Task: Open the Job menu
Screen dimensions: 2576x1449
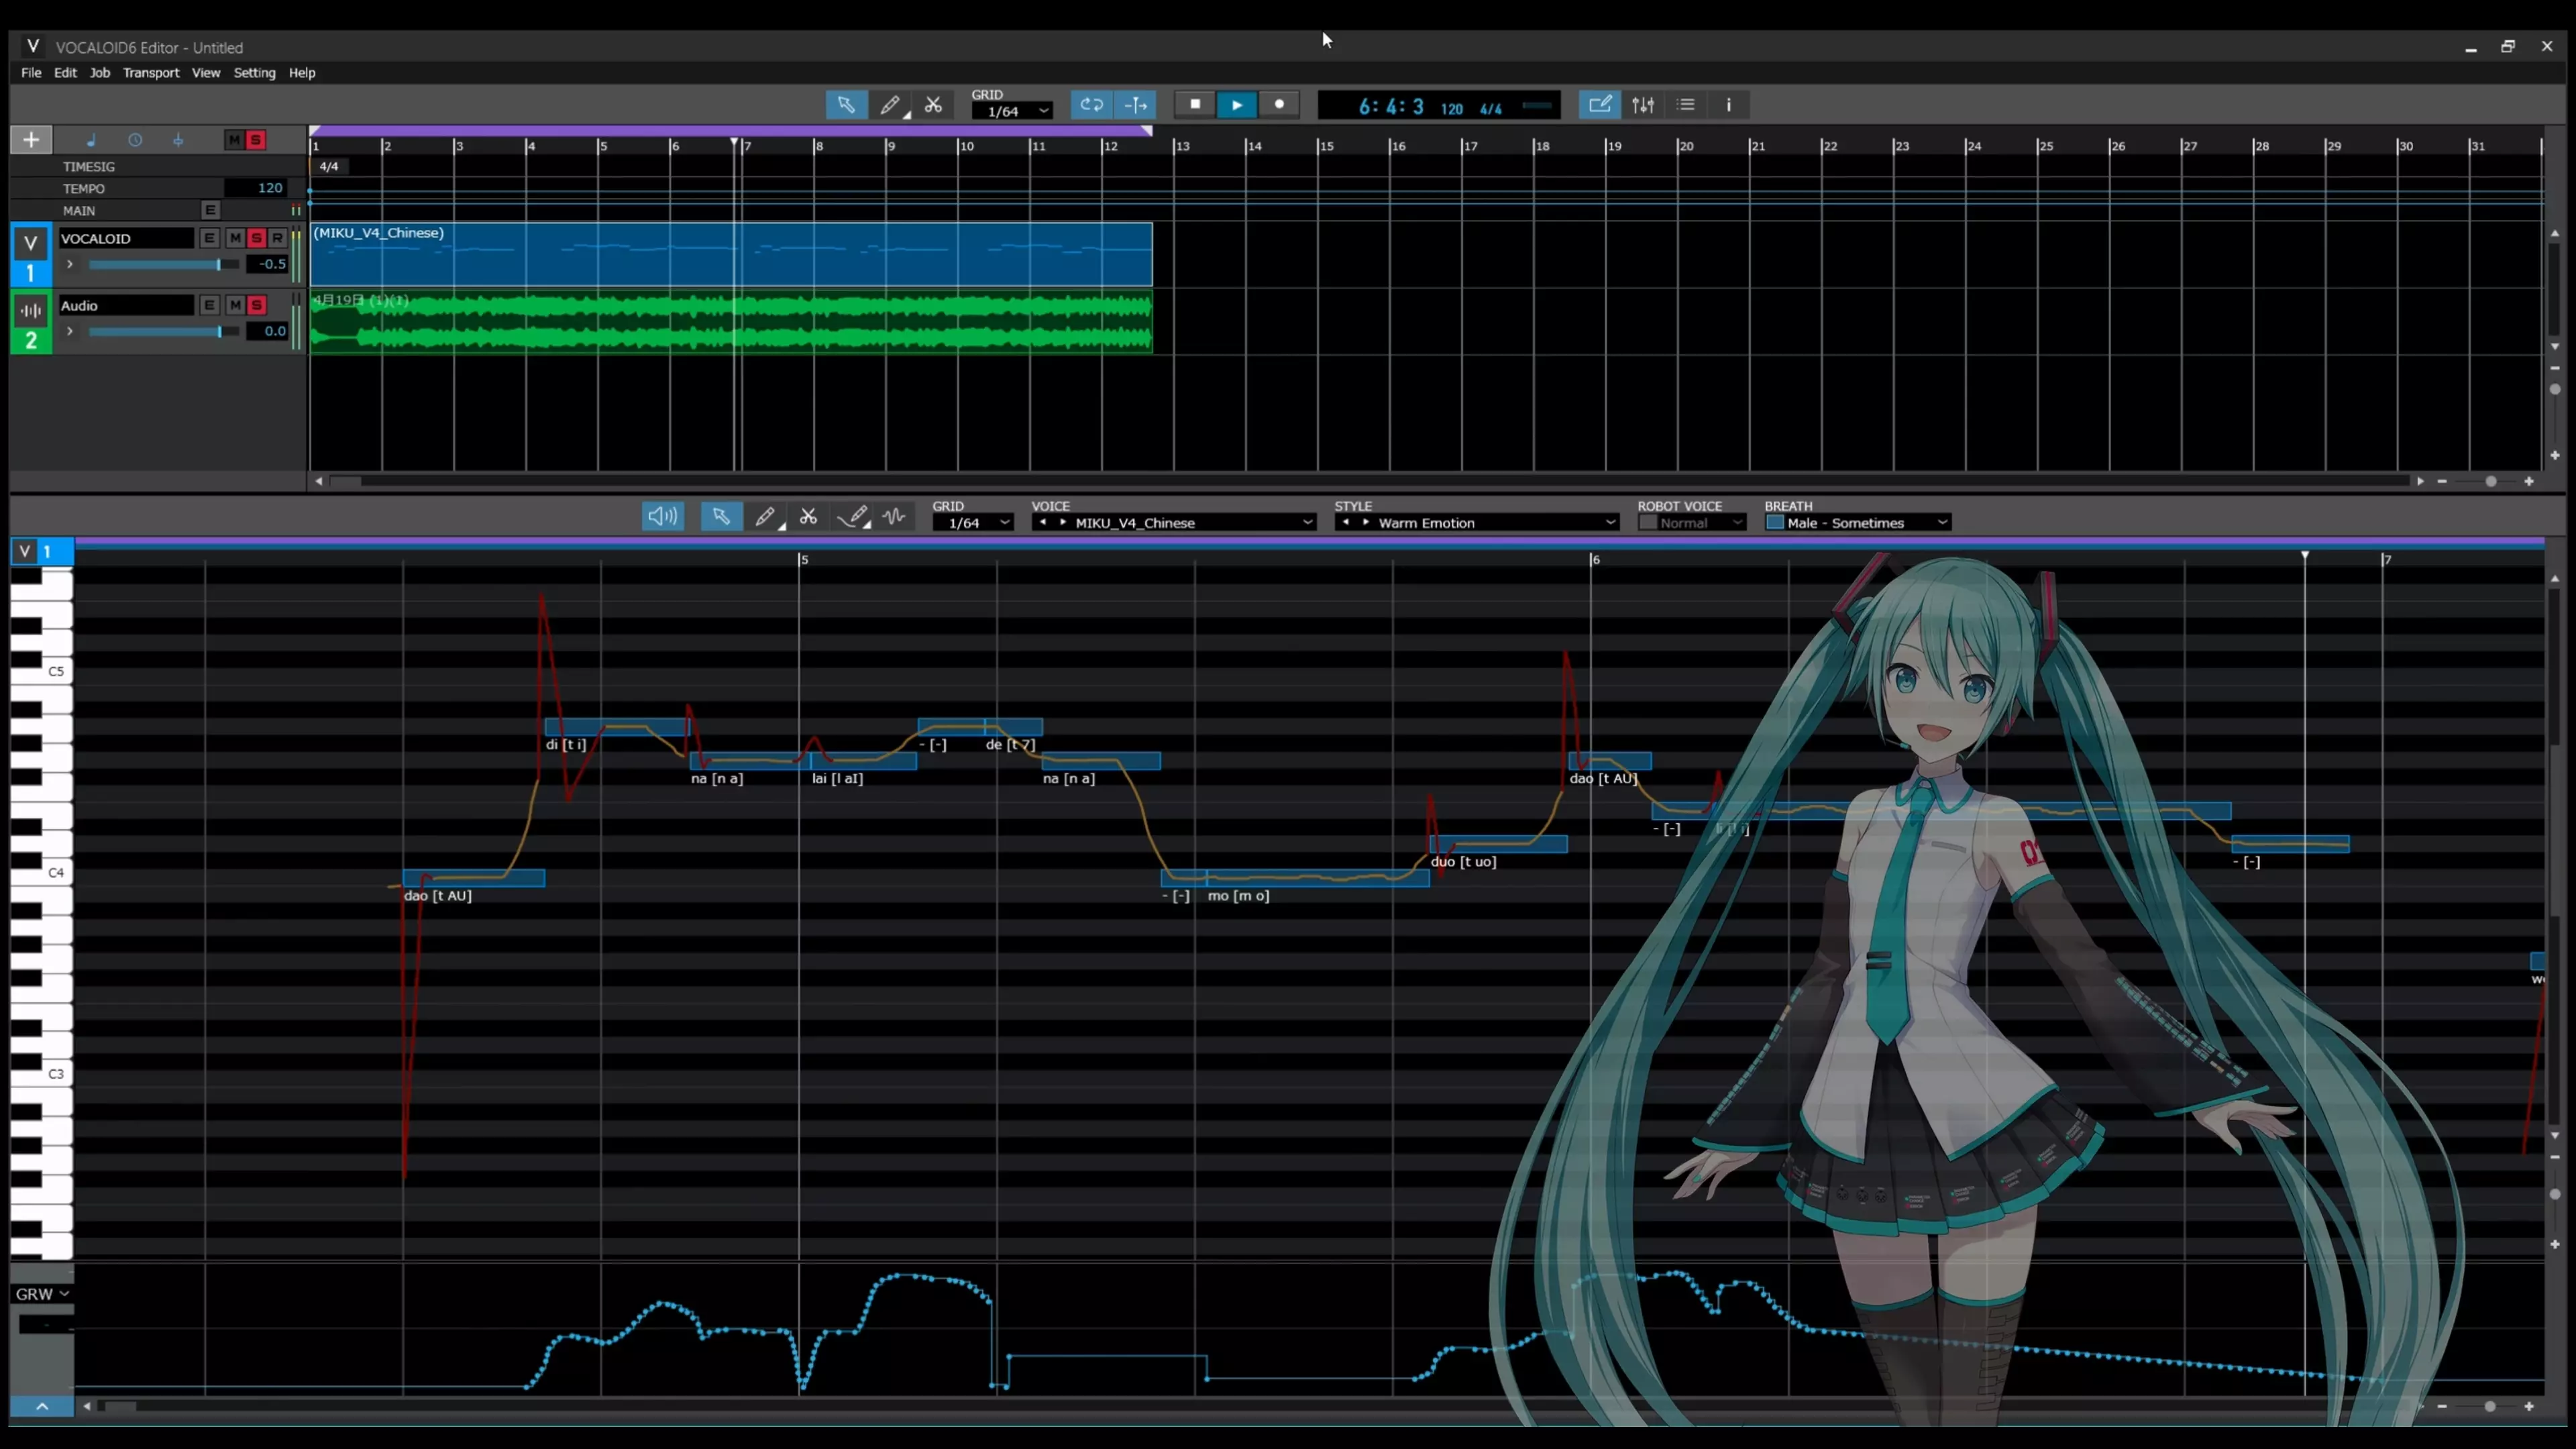Action: tap(99, 73)
